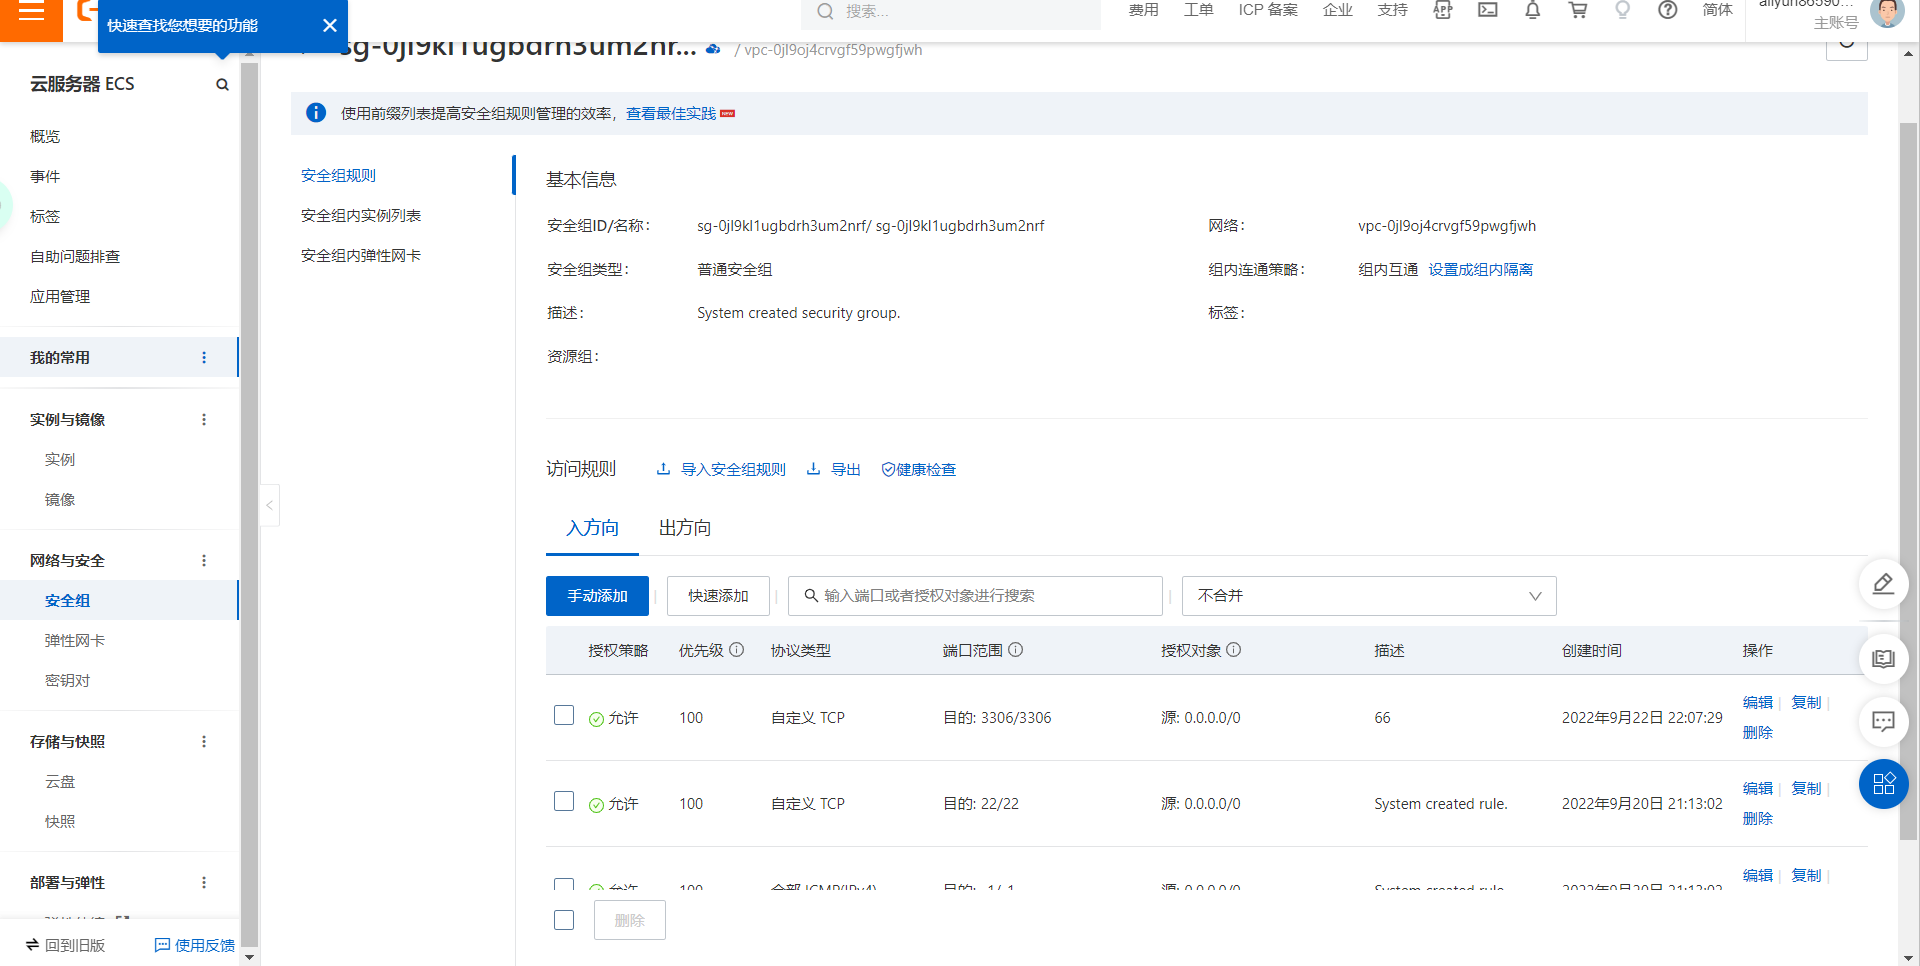
Task: Click the lightbulb tips icon
Action: (1623, 10)
